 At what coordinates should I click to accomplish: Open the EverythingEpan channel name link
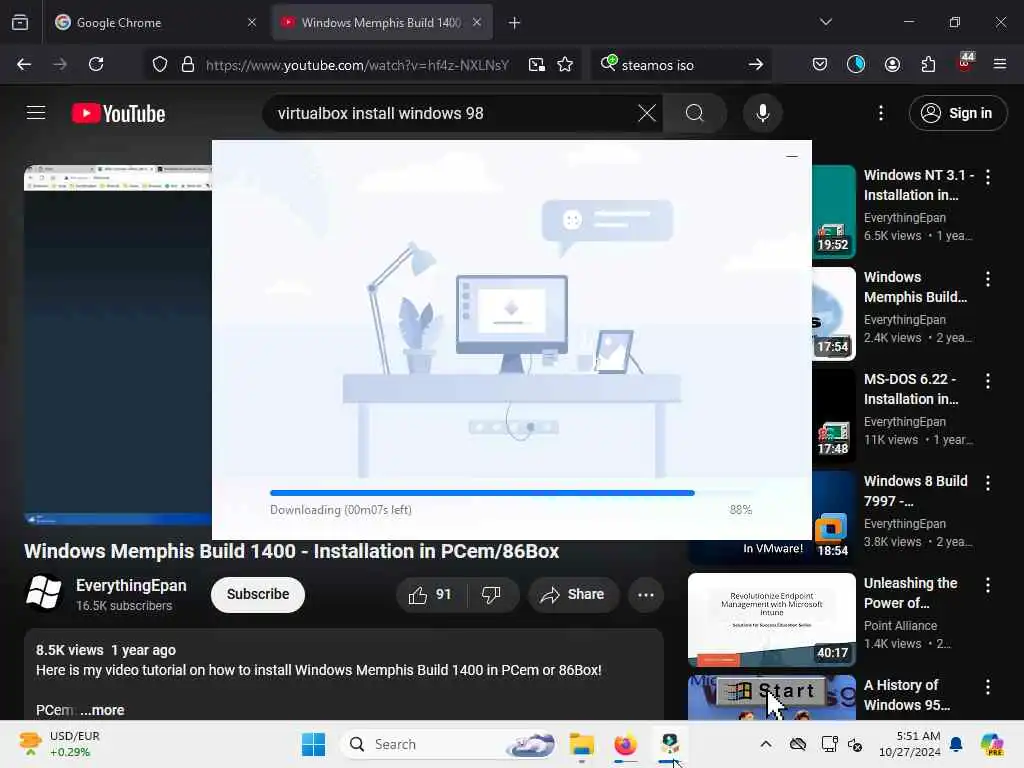tap(131, 586)
